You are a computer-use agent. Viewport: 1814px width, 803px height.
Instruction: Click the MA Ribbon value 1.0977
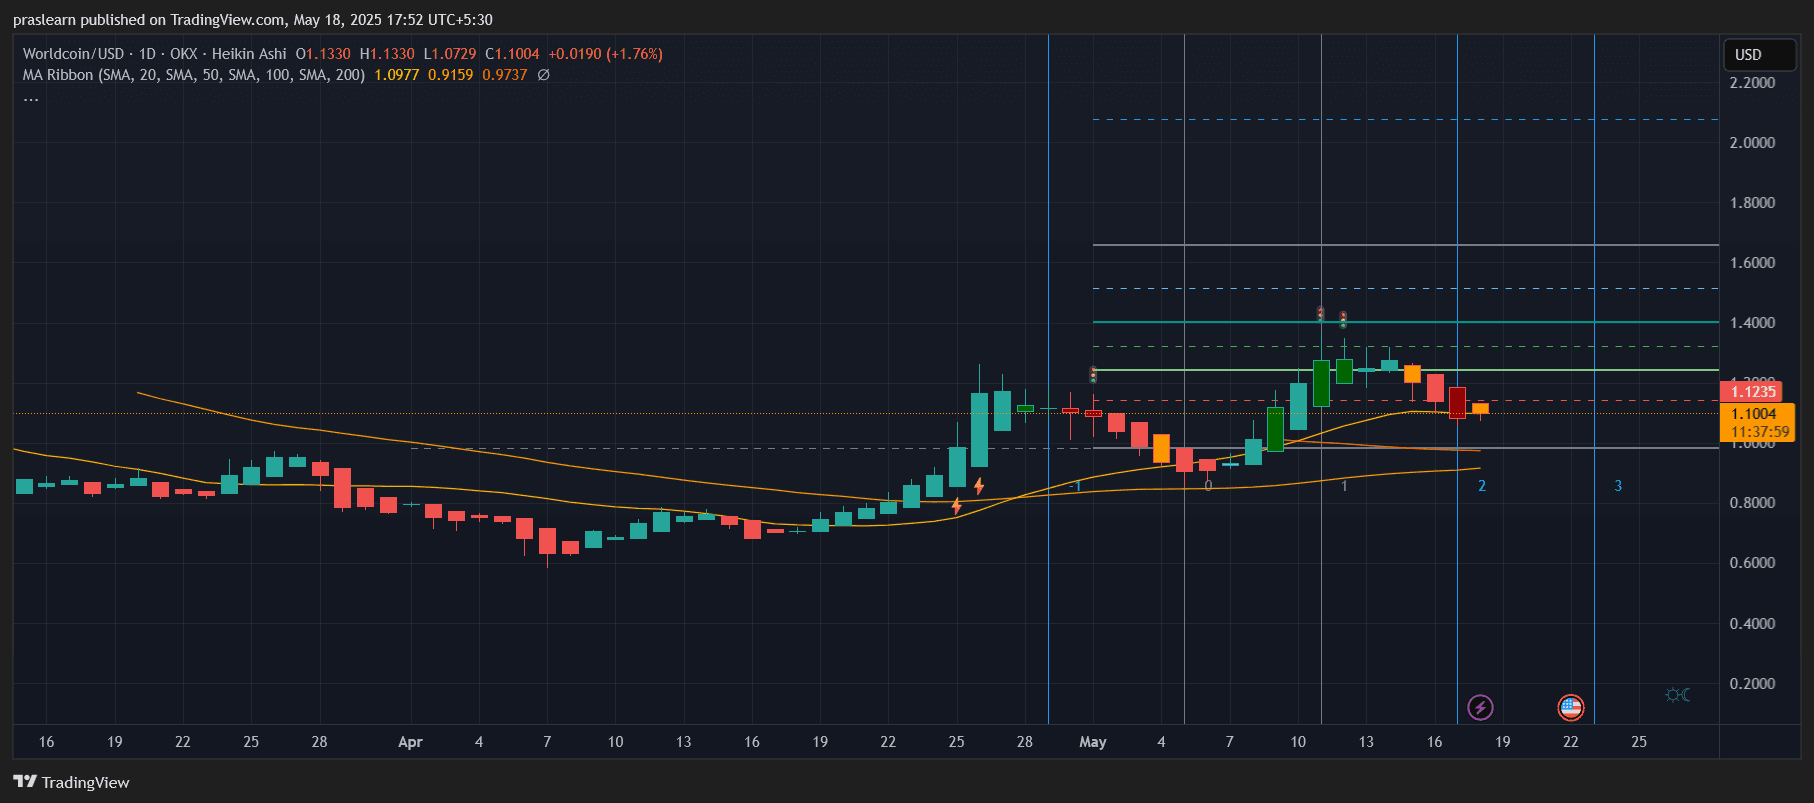click(397, 75)
